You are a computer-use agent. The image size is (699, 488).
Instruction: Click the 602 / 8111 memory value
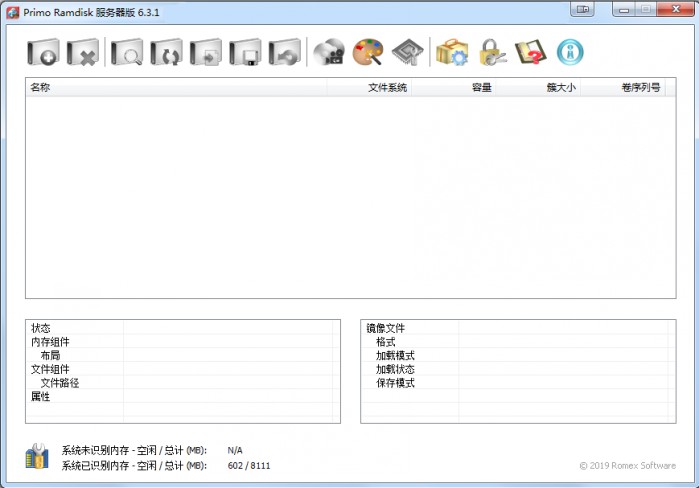(249, 466)
